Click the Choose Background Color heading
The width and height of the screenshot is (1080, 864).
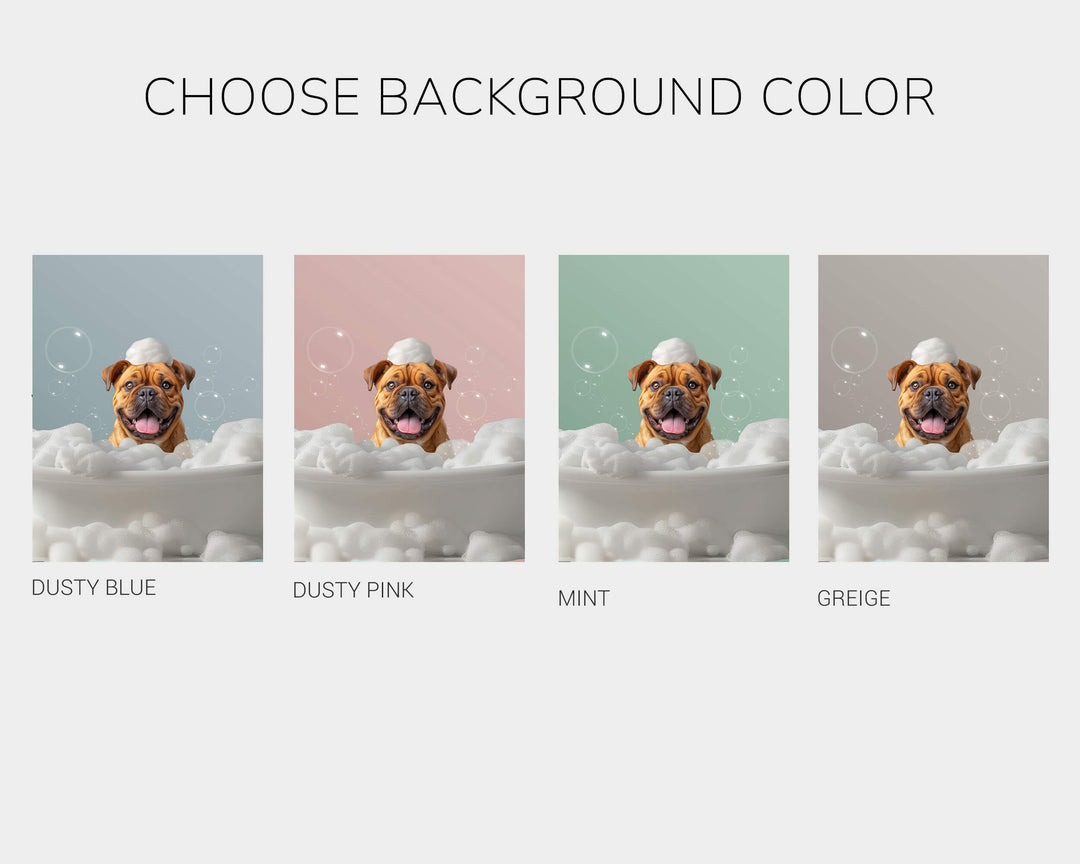(539, 96)
